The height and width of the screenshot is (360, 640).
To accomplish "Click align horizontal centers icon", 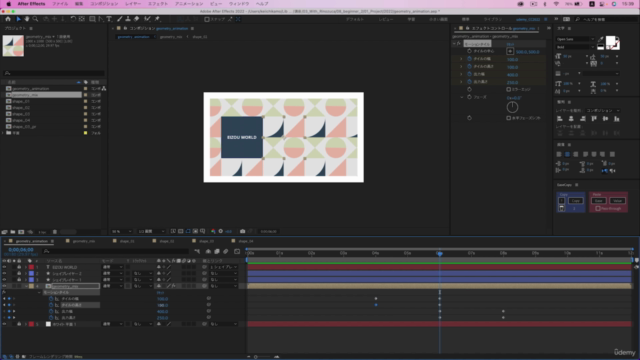I will (571, 119).
